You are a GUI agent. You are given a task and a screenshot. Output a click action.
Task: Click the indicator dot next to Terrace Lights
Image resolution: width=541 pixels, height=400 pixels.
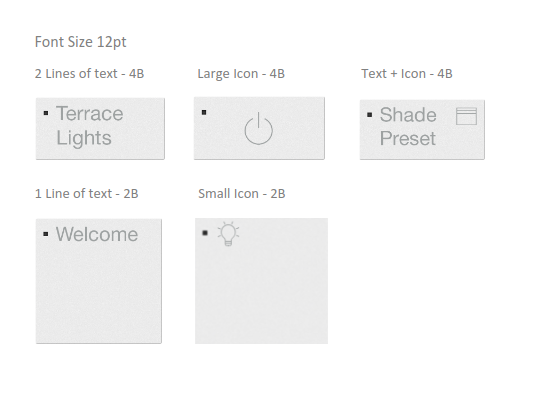tap(46, 113)
